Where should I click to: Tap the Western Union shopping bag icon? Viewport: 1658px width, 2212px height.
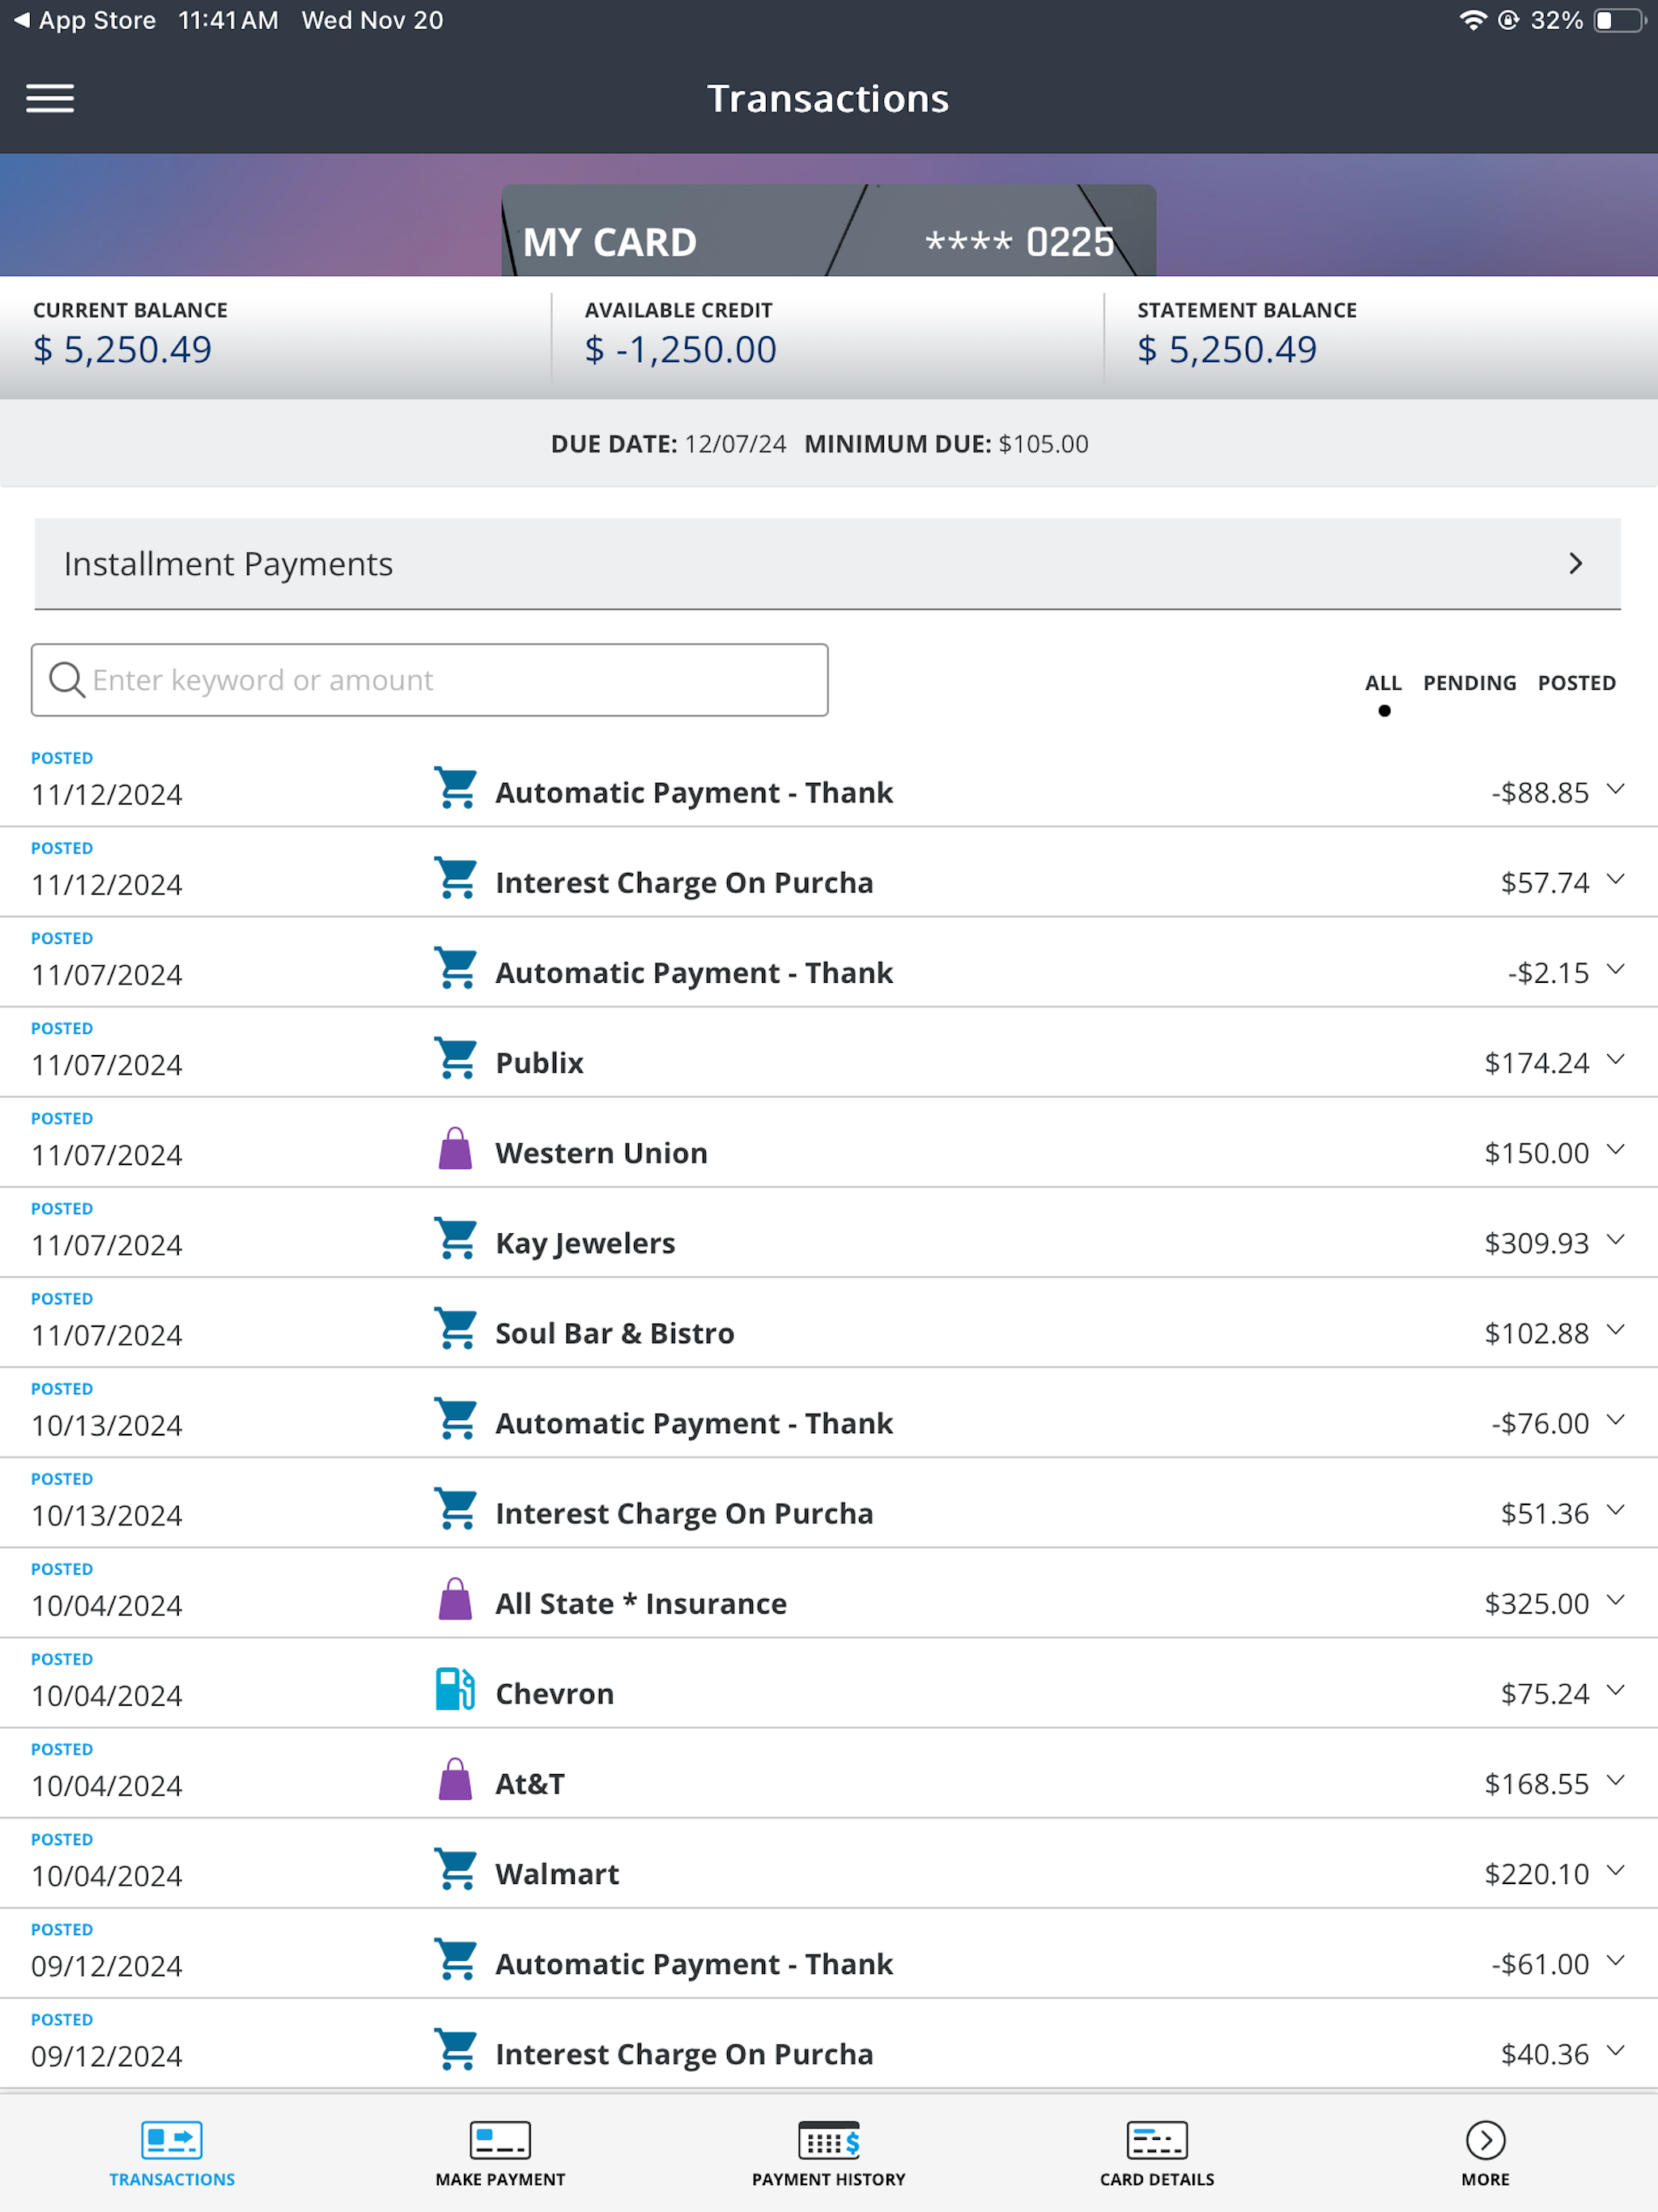tap(456, 1149)
